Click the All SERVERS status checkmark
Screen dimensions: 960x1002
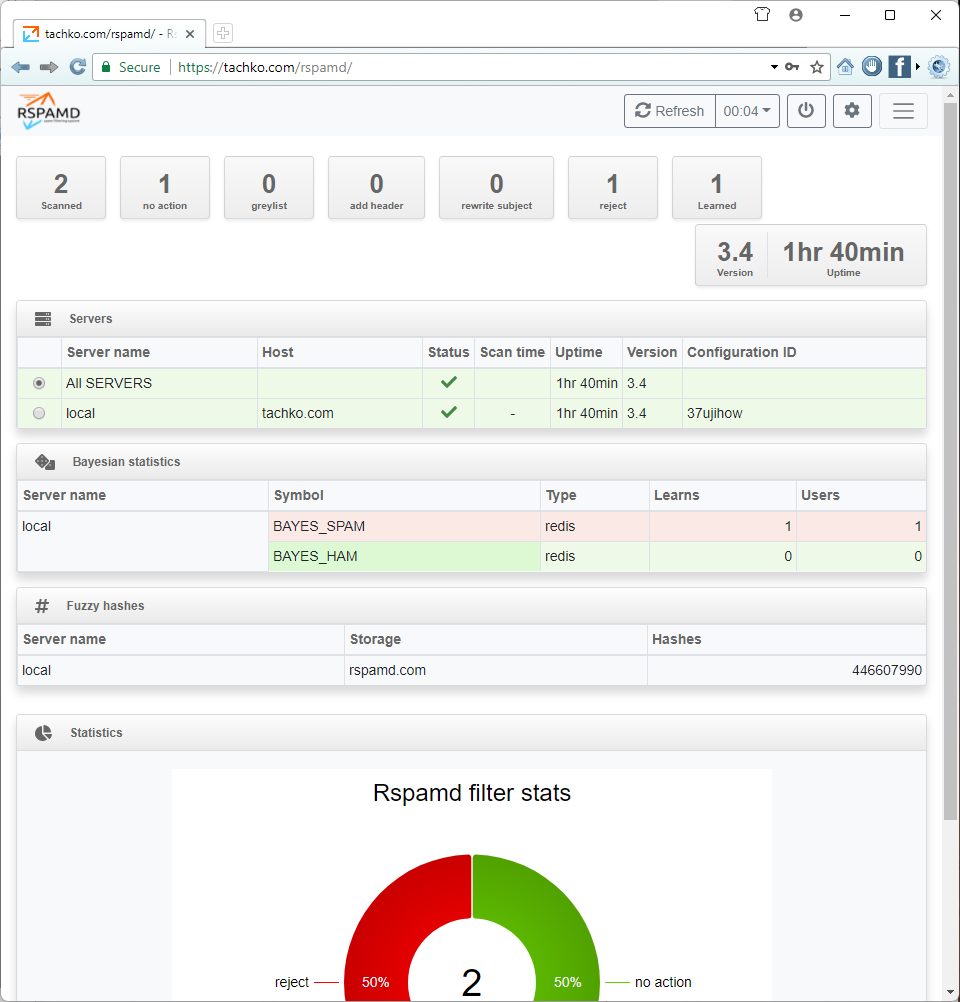click(449, 382)
